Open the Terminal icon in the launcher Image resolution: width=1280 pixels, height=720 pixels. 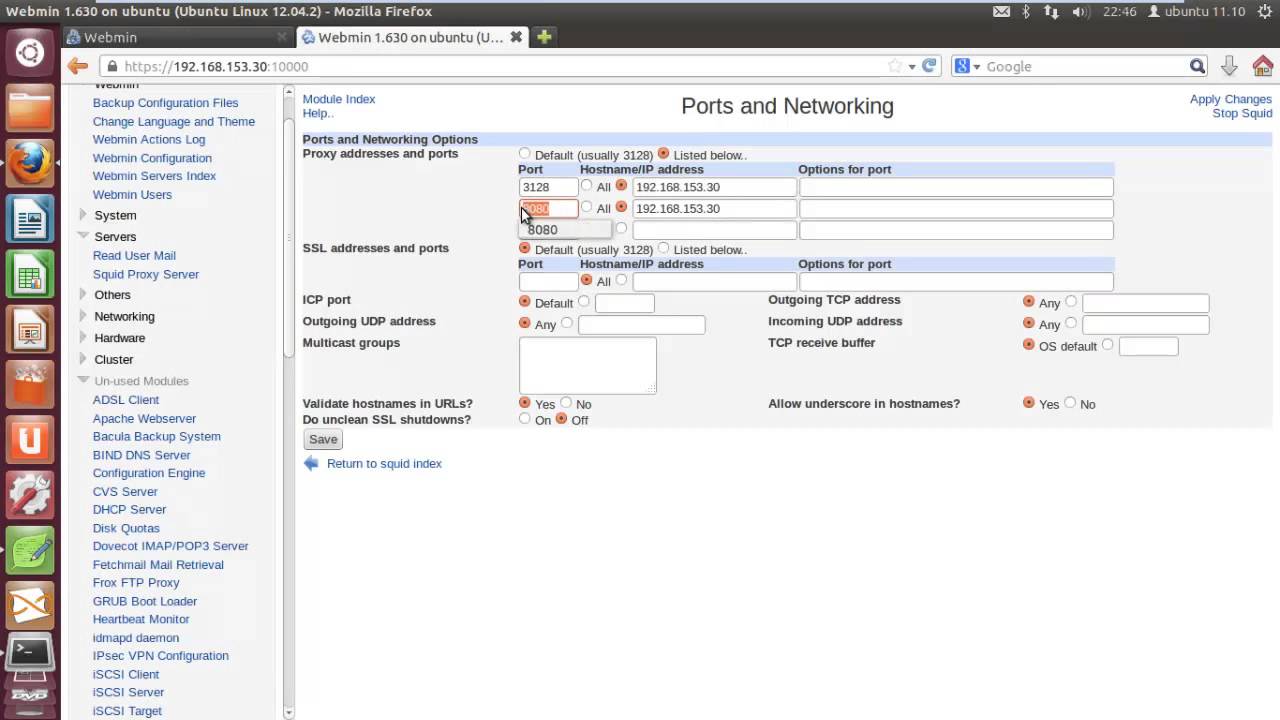click(30, 655)
